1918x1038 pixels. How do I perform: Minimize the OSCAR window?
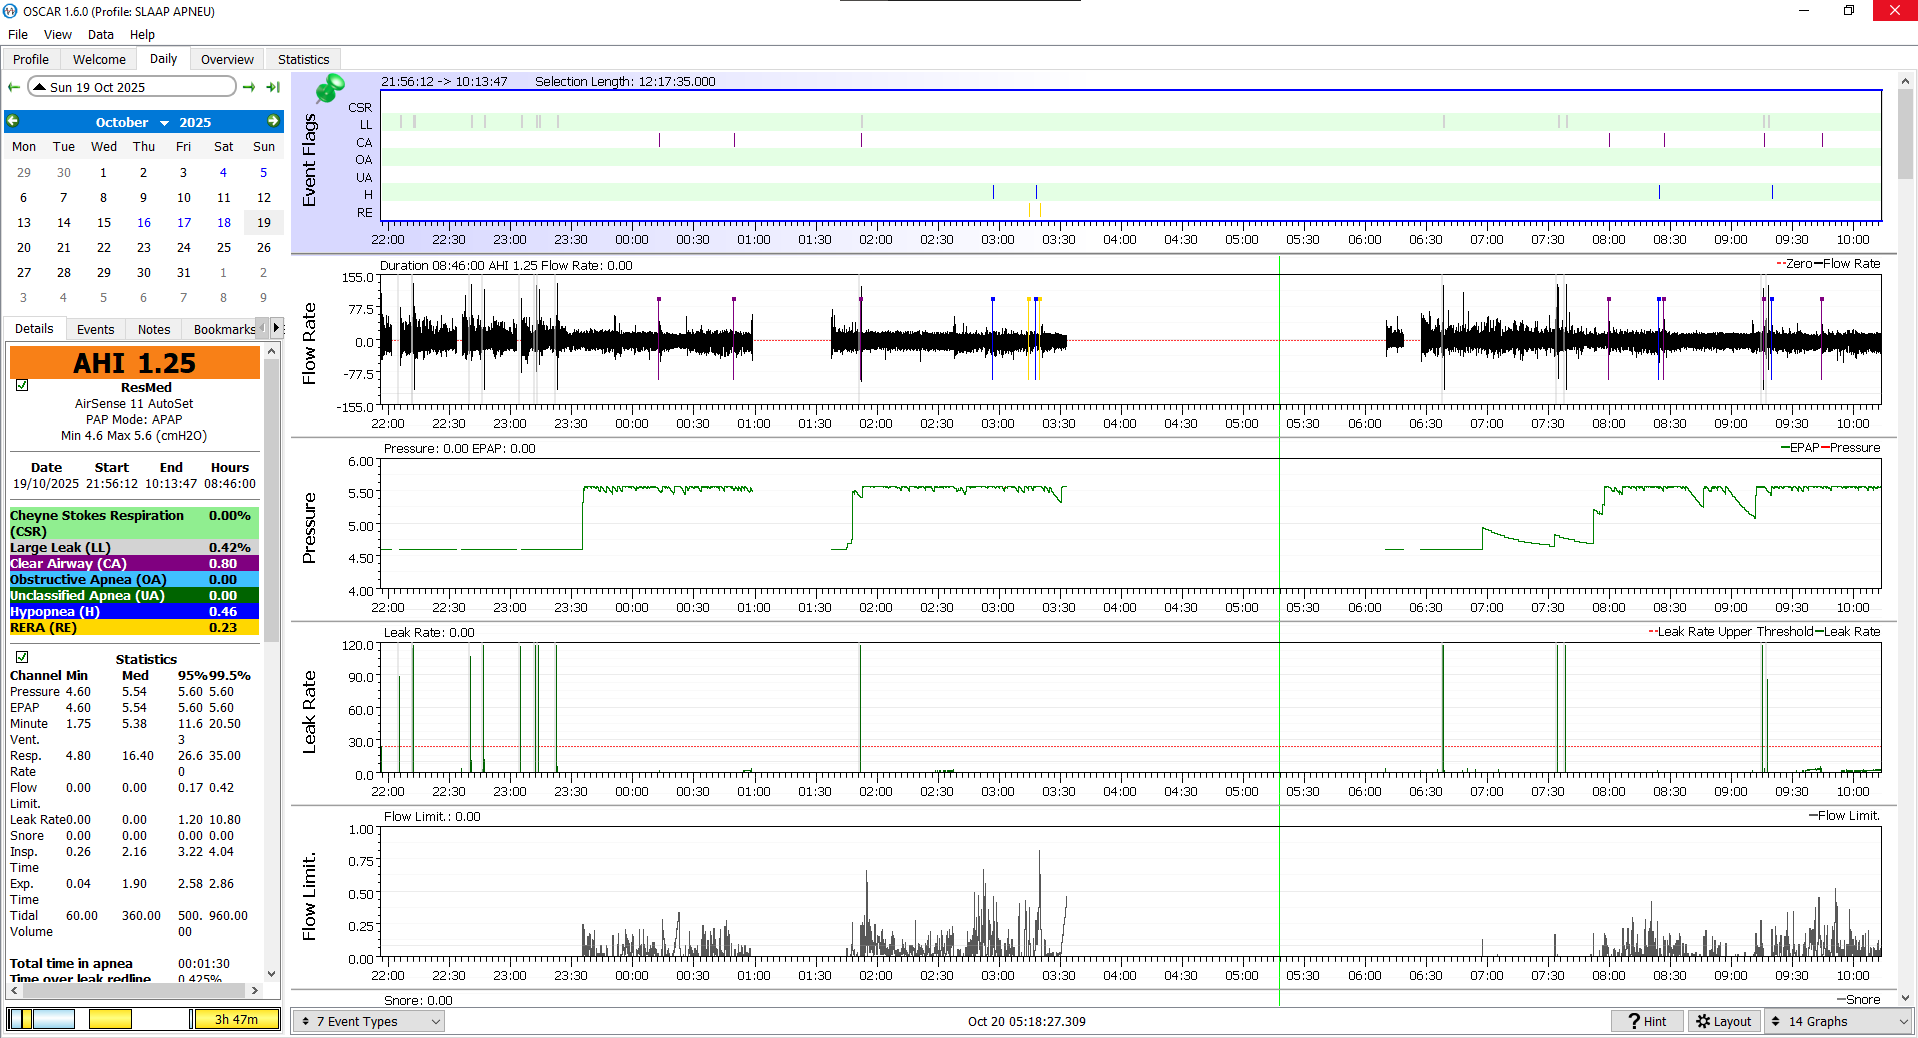1804,10
